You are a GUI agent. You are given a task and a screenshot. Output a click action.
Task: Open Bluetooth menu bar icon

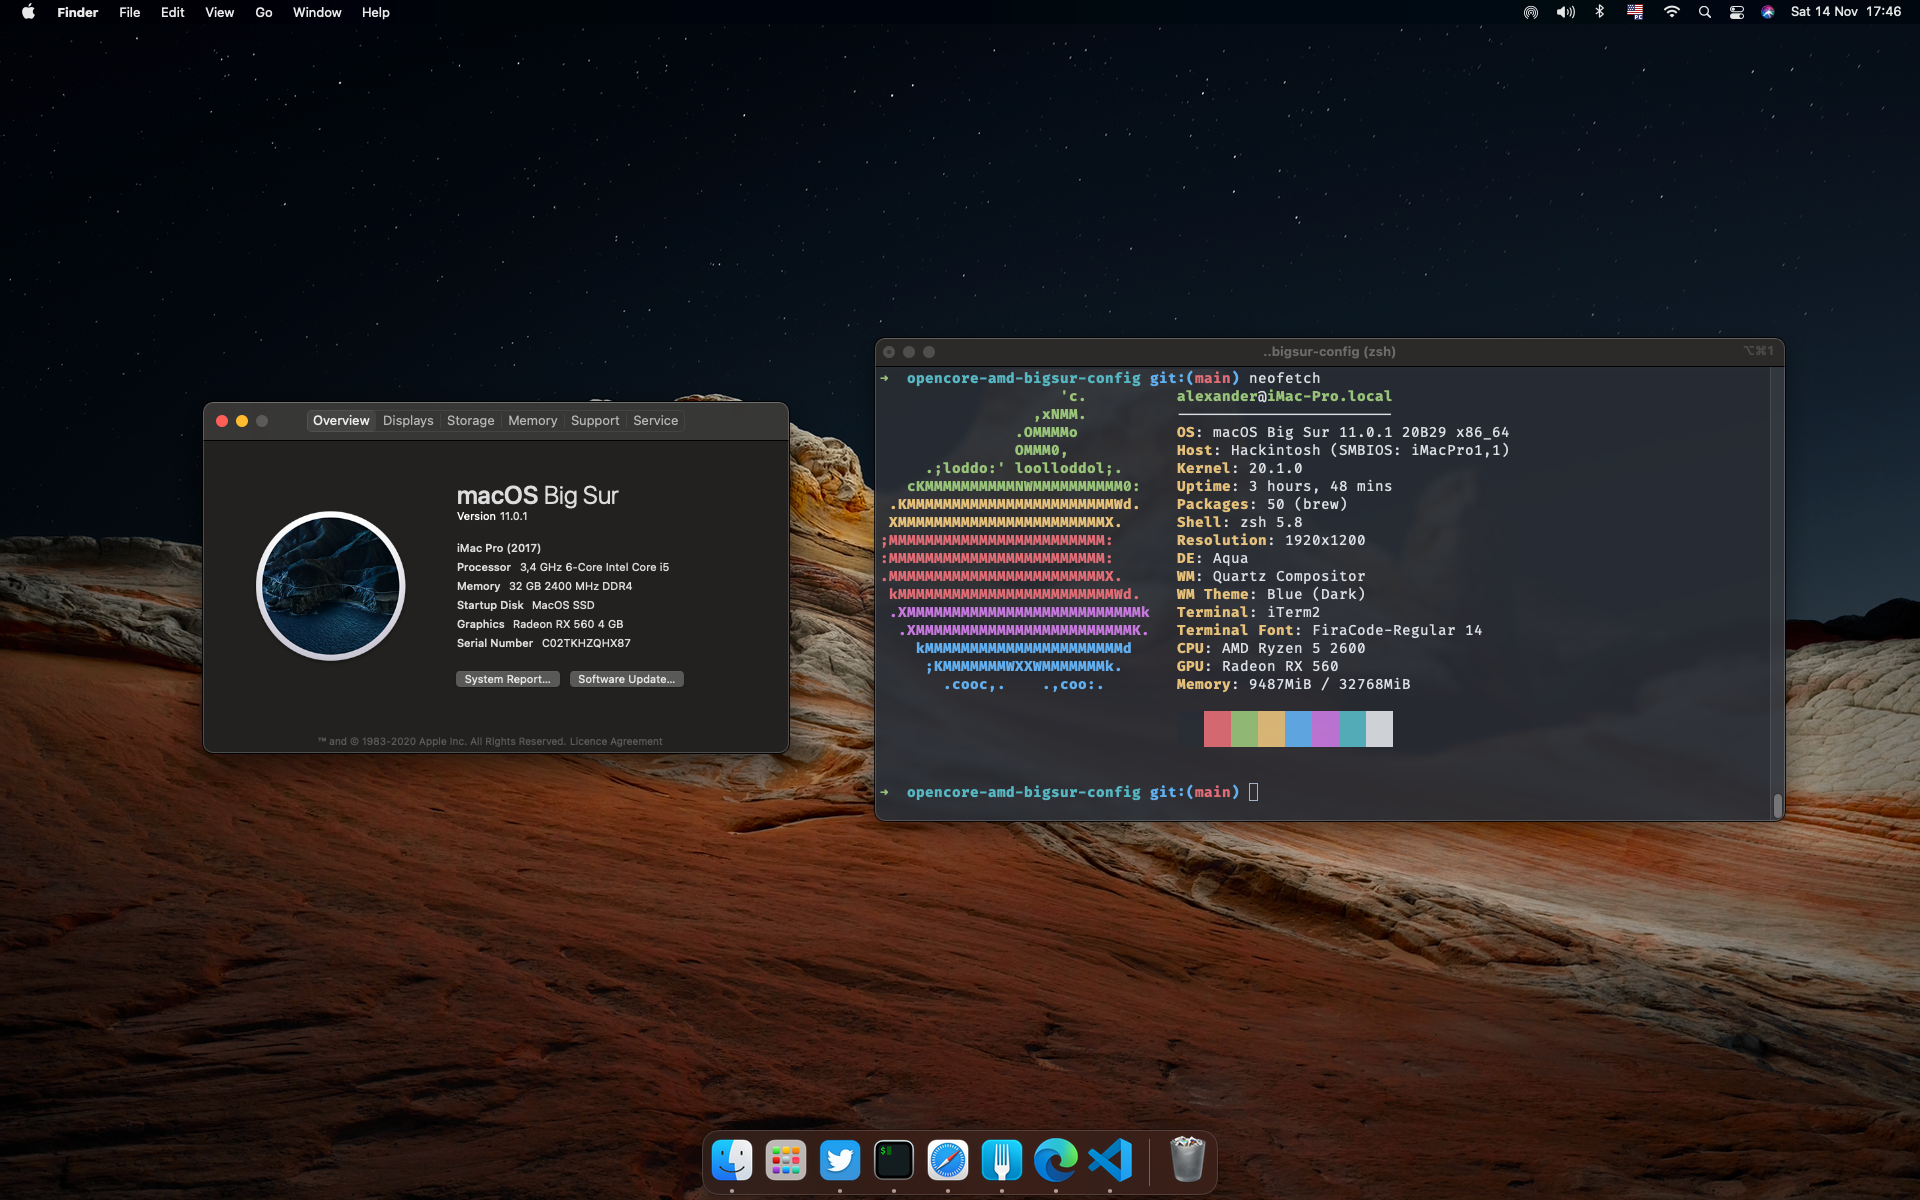click(x=1600, y=12)
